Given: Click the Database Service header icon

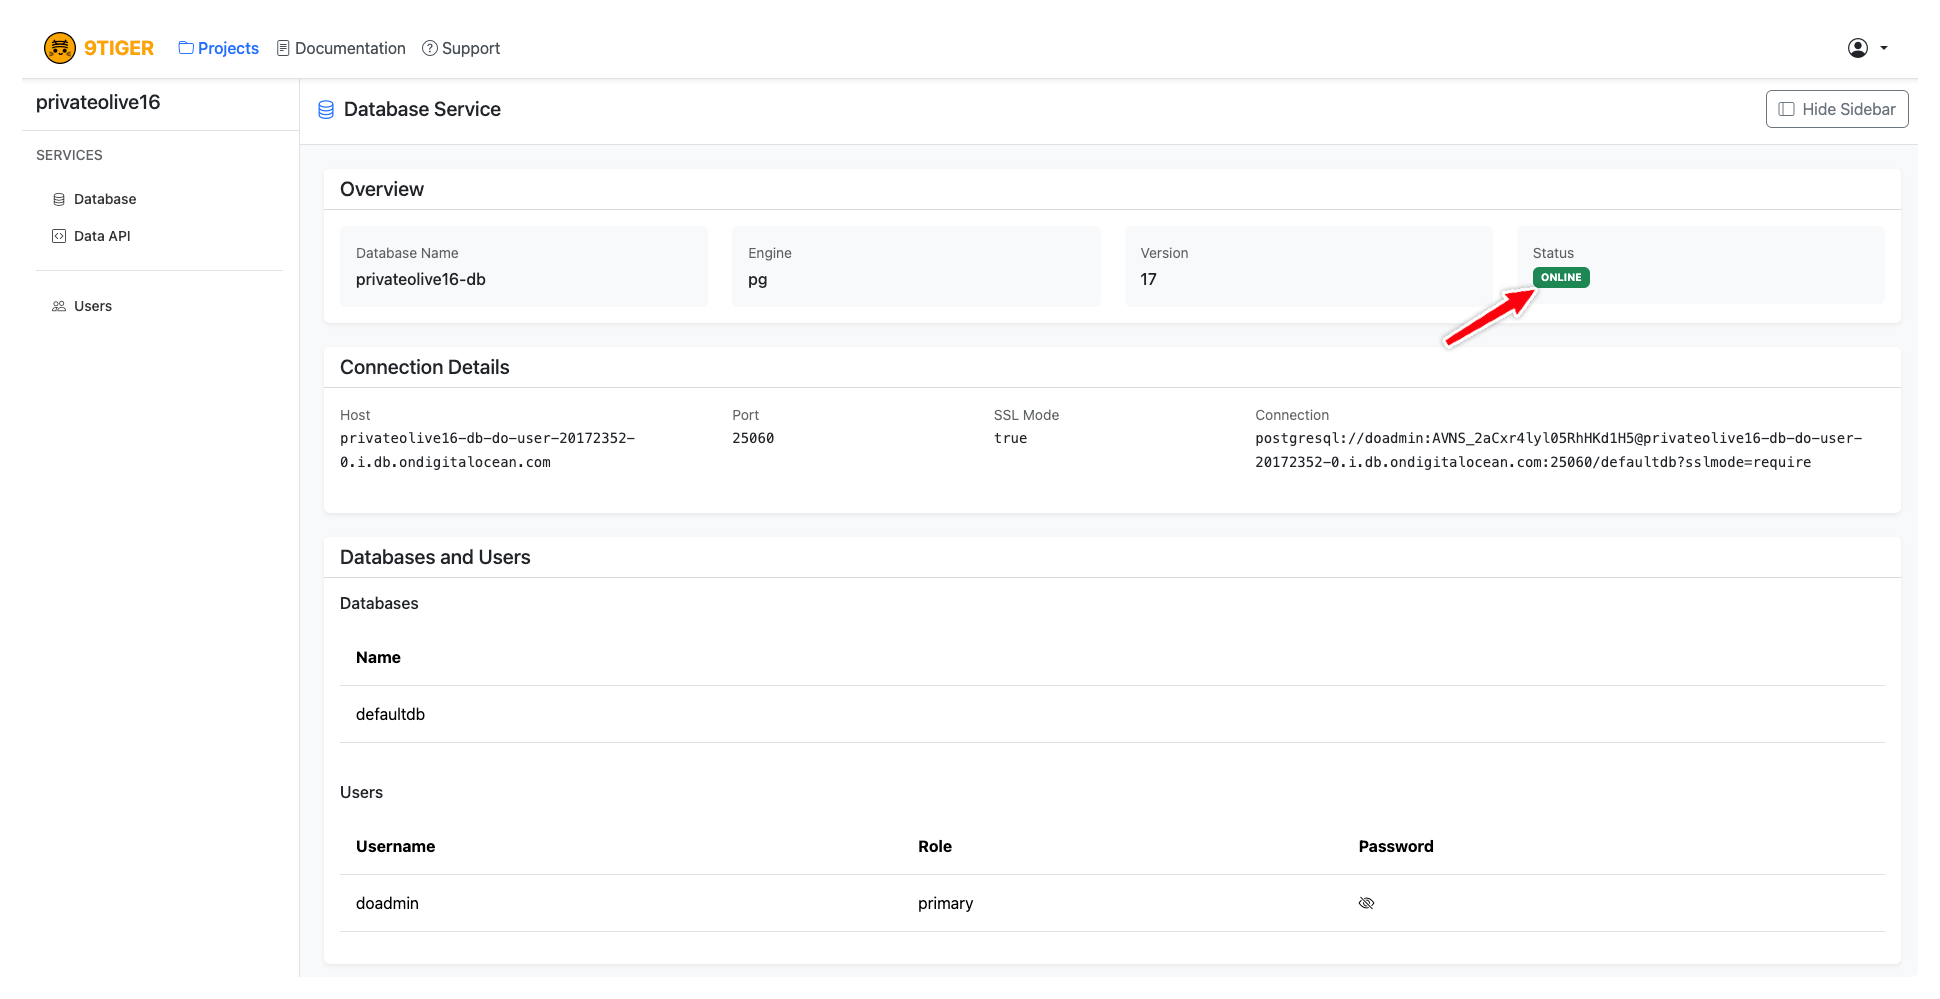Looking at the screenshot, I should pyautogui.click(x=326, y=110).
